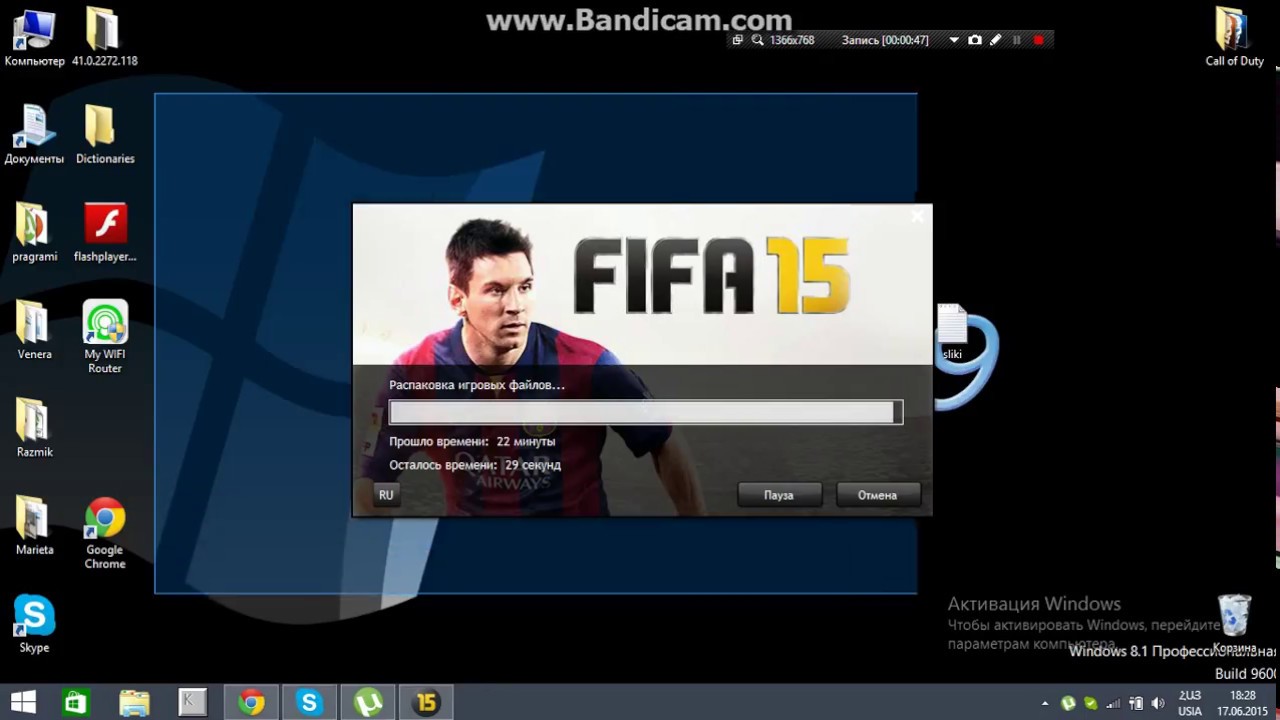
Task: Open the Компьютер desktop icon
Action: [x=34, y=38]
